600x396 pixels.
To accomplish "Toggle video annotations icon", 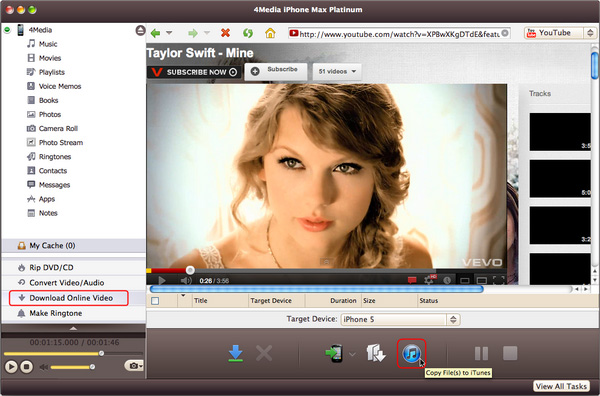I will coord(412,280).
